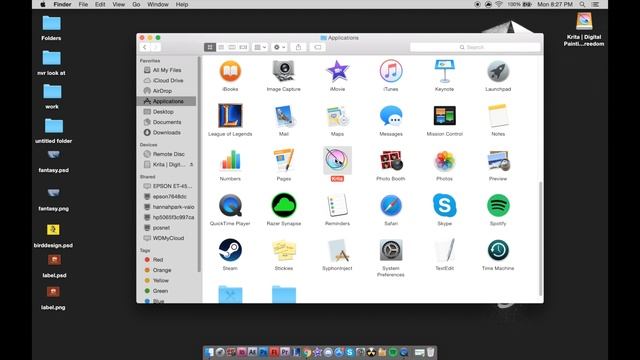Select the Image Capture app icon

tap(284, 71)
